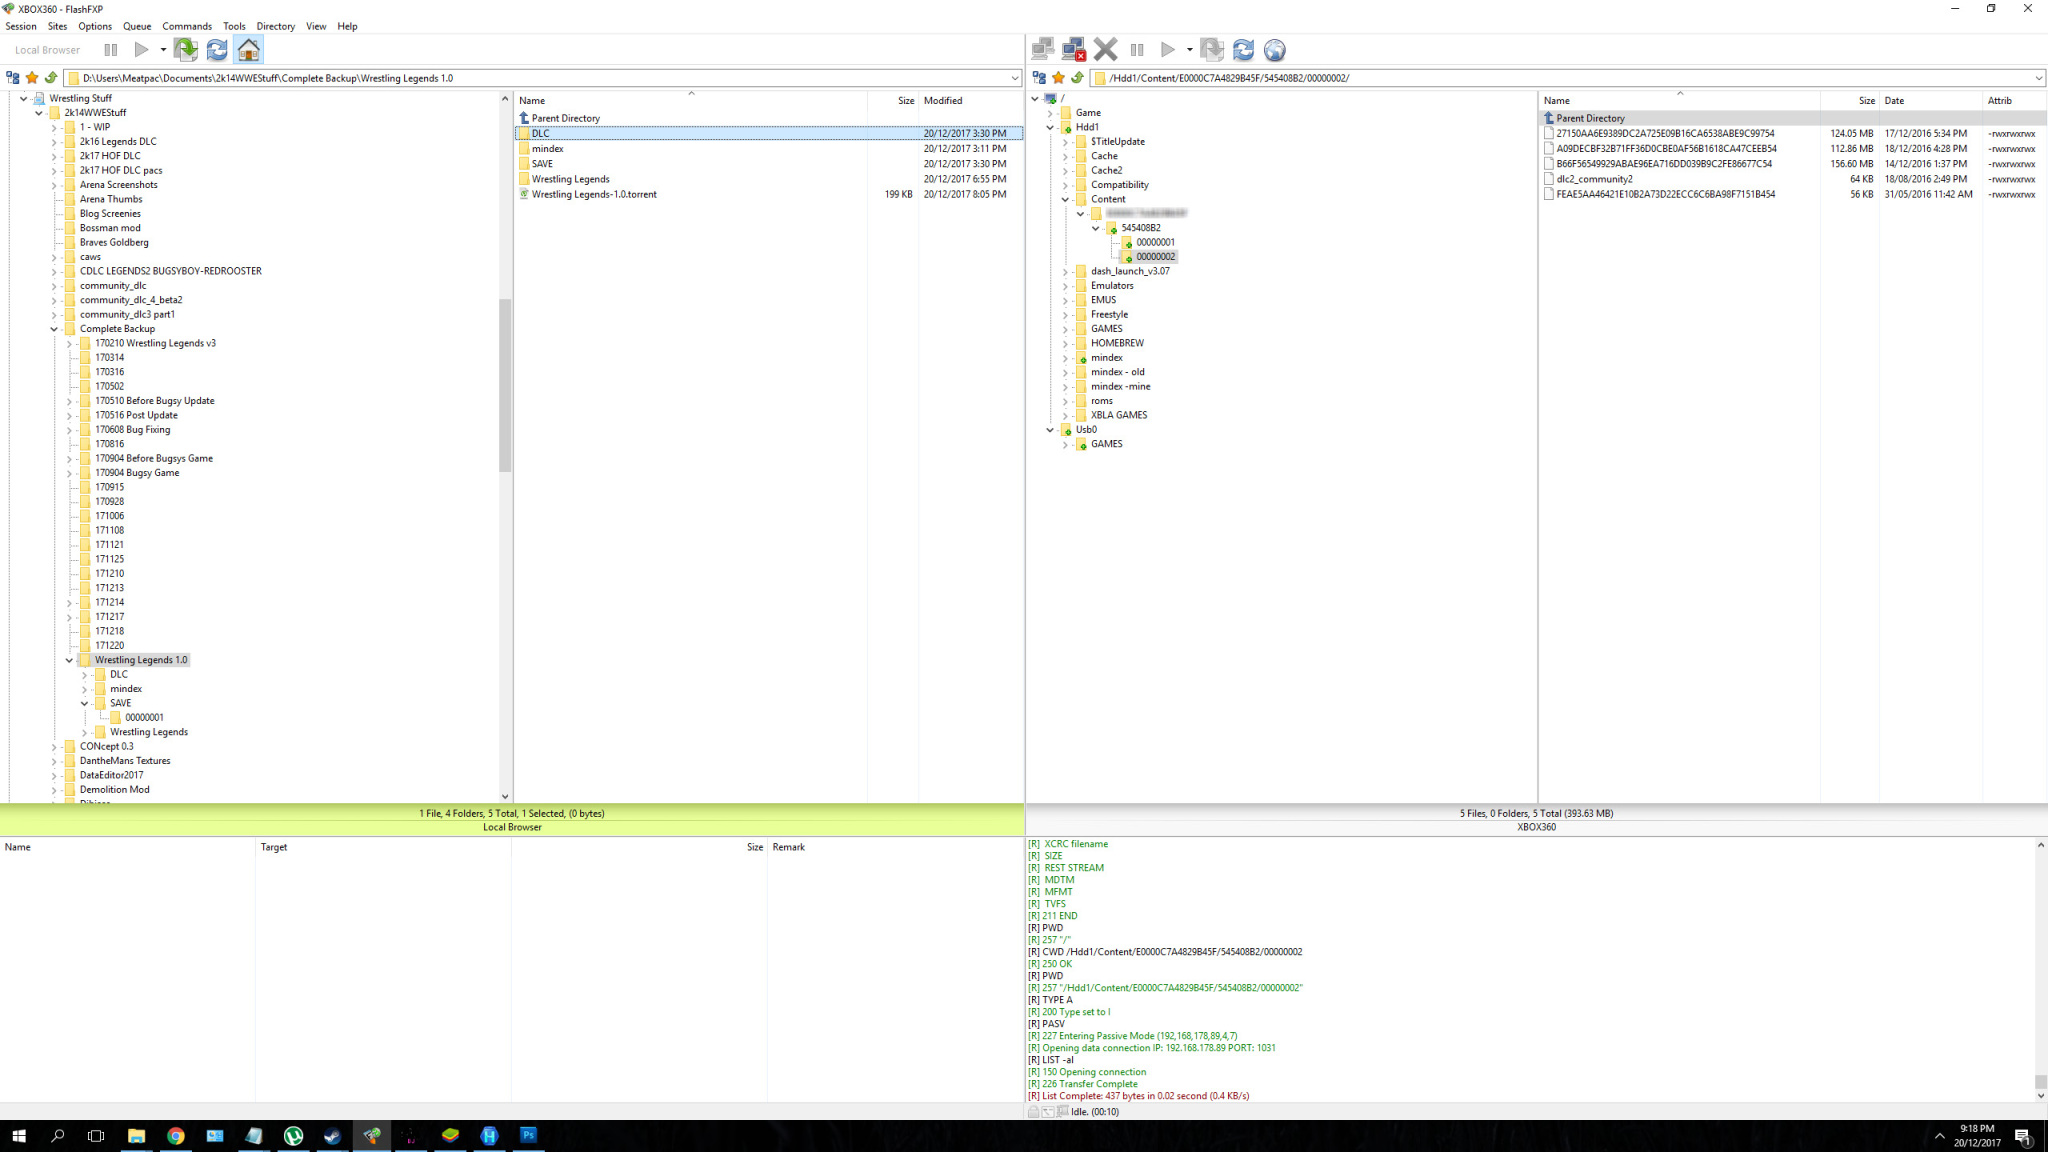Open the Directory menu
The height and width of the screenshot is (1152, 2048).
(x=276, y=26)
